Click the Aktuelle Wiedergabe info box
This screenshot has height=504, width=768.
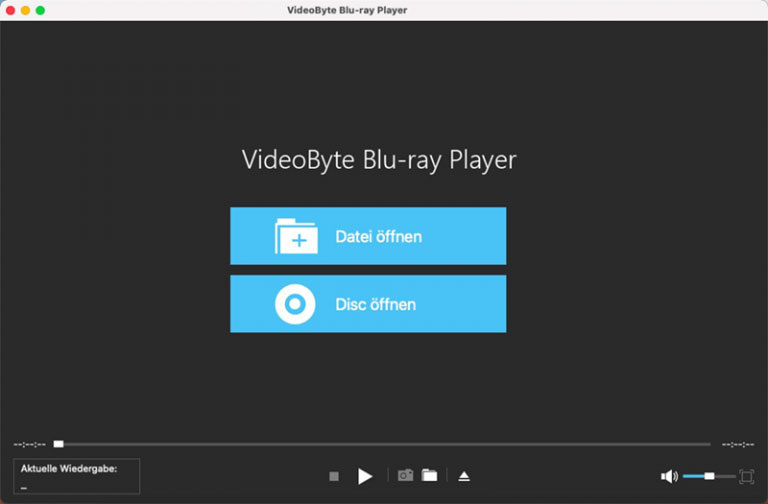[x=76, y=476]
